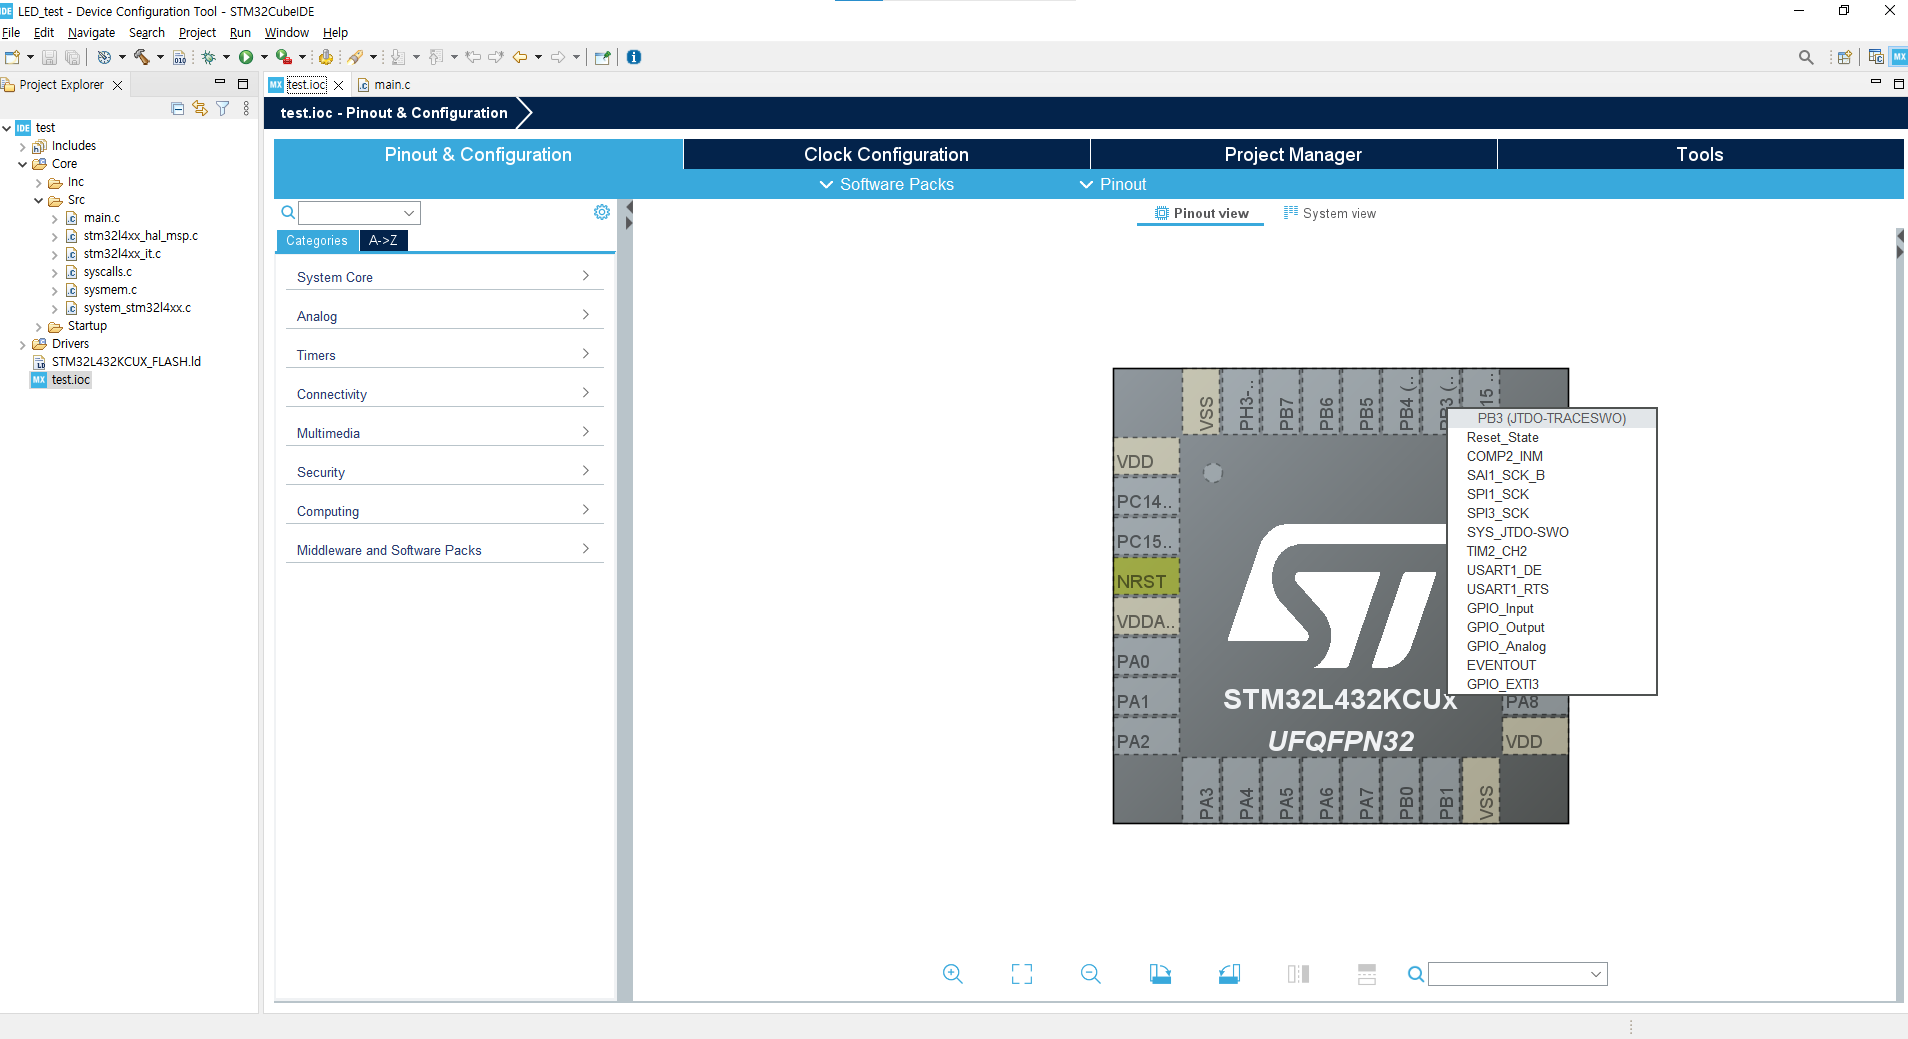The width and height of the screenshot is (1908, 1039).
Task: Switch to Project Manager tab
Action: tap(1293, 154)
